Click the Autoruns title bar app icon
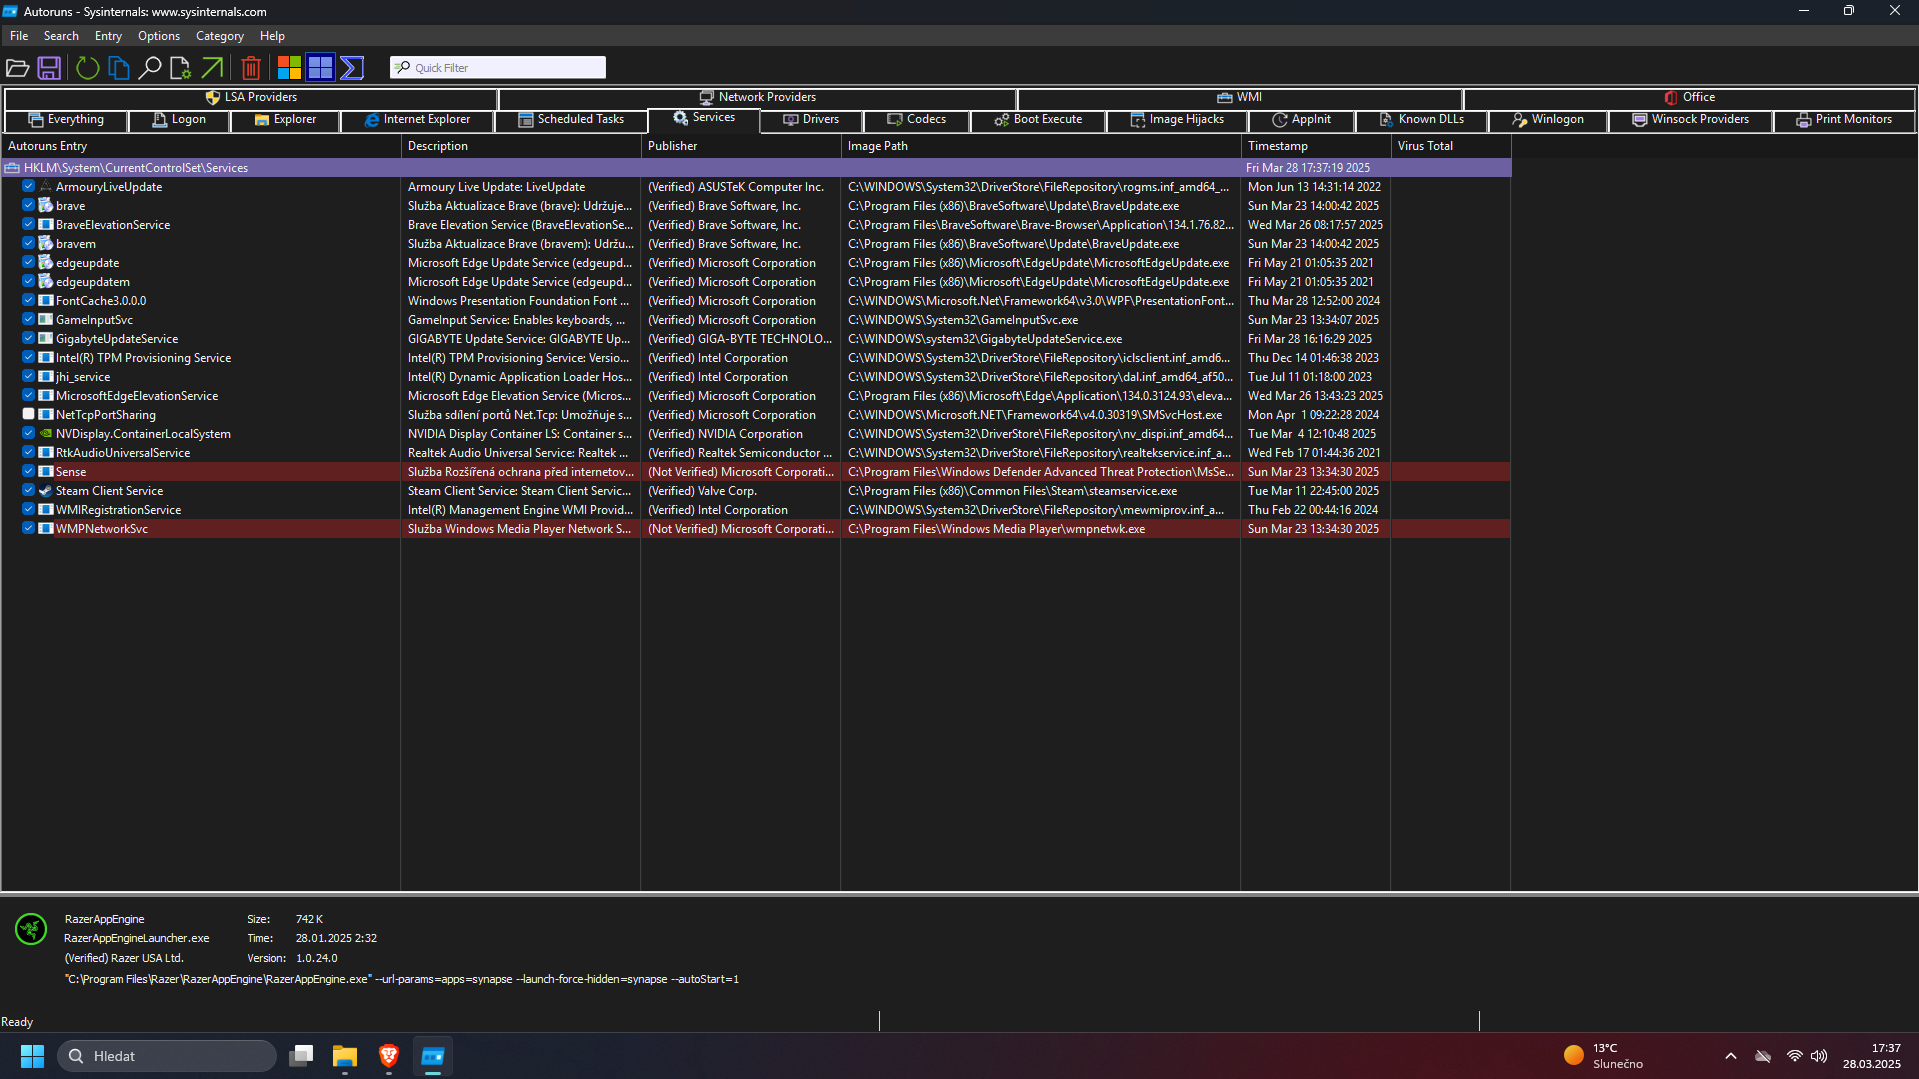1919x1079 pixels. pos(10,11)
